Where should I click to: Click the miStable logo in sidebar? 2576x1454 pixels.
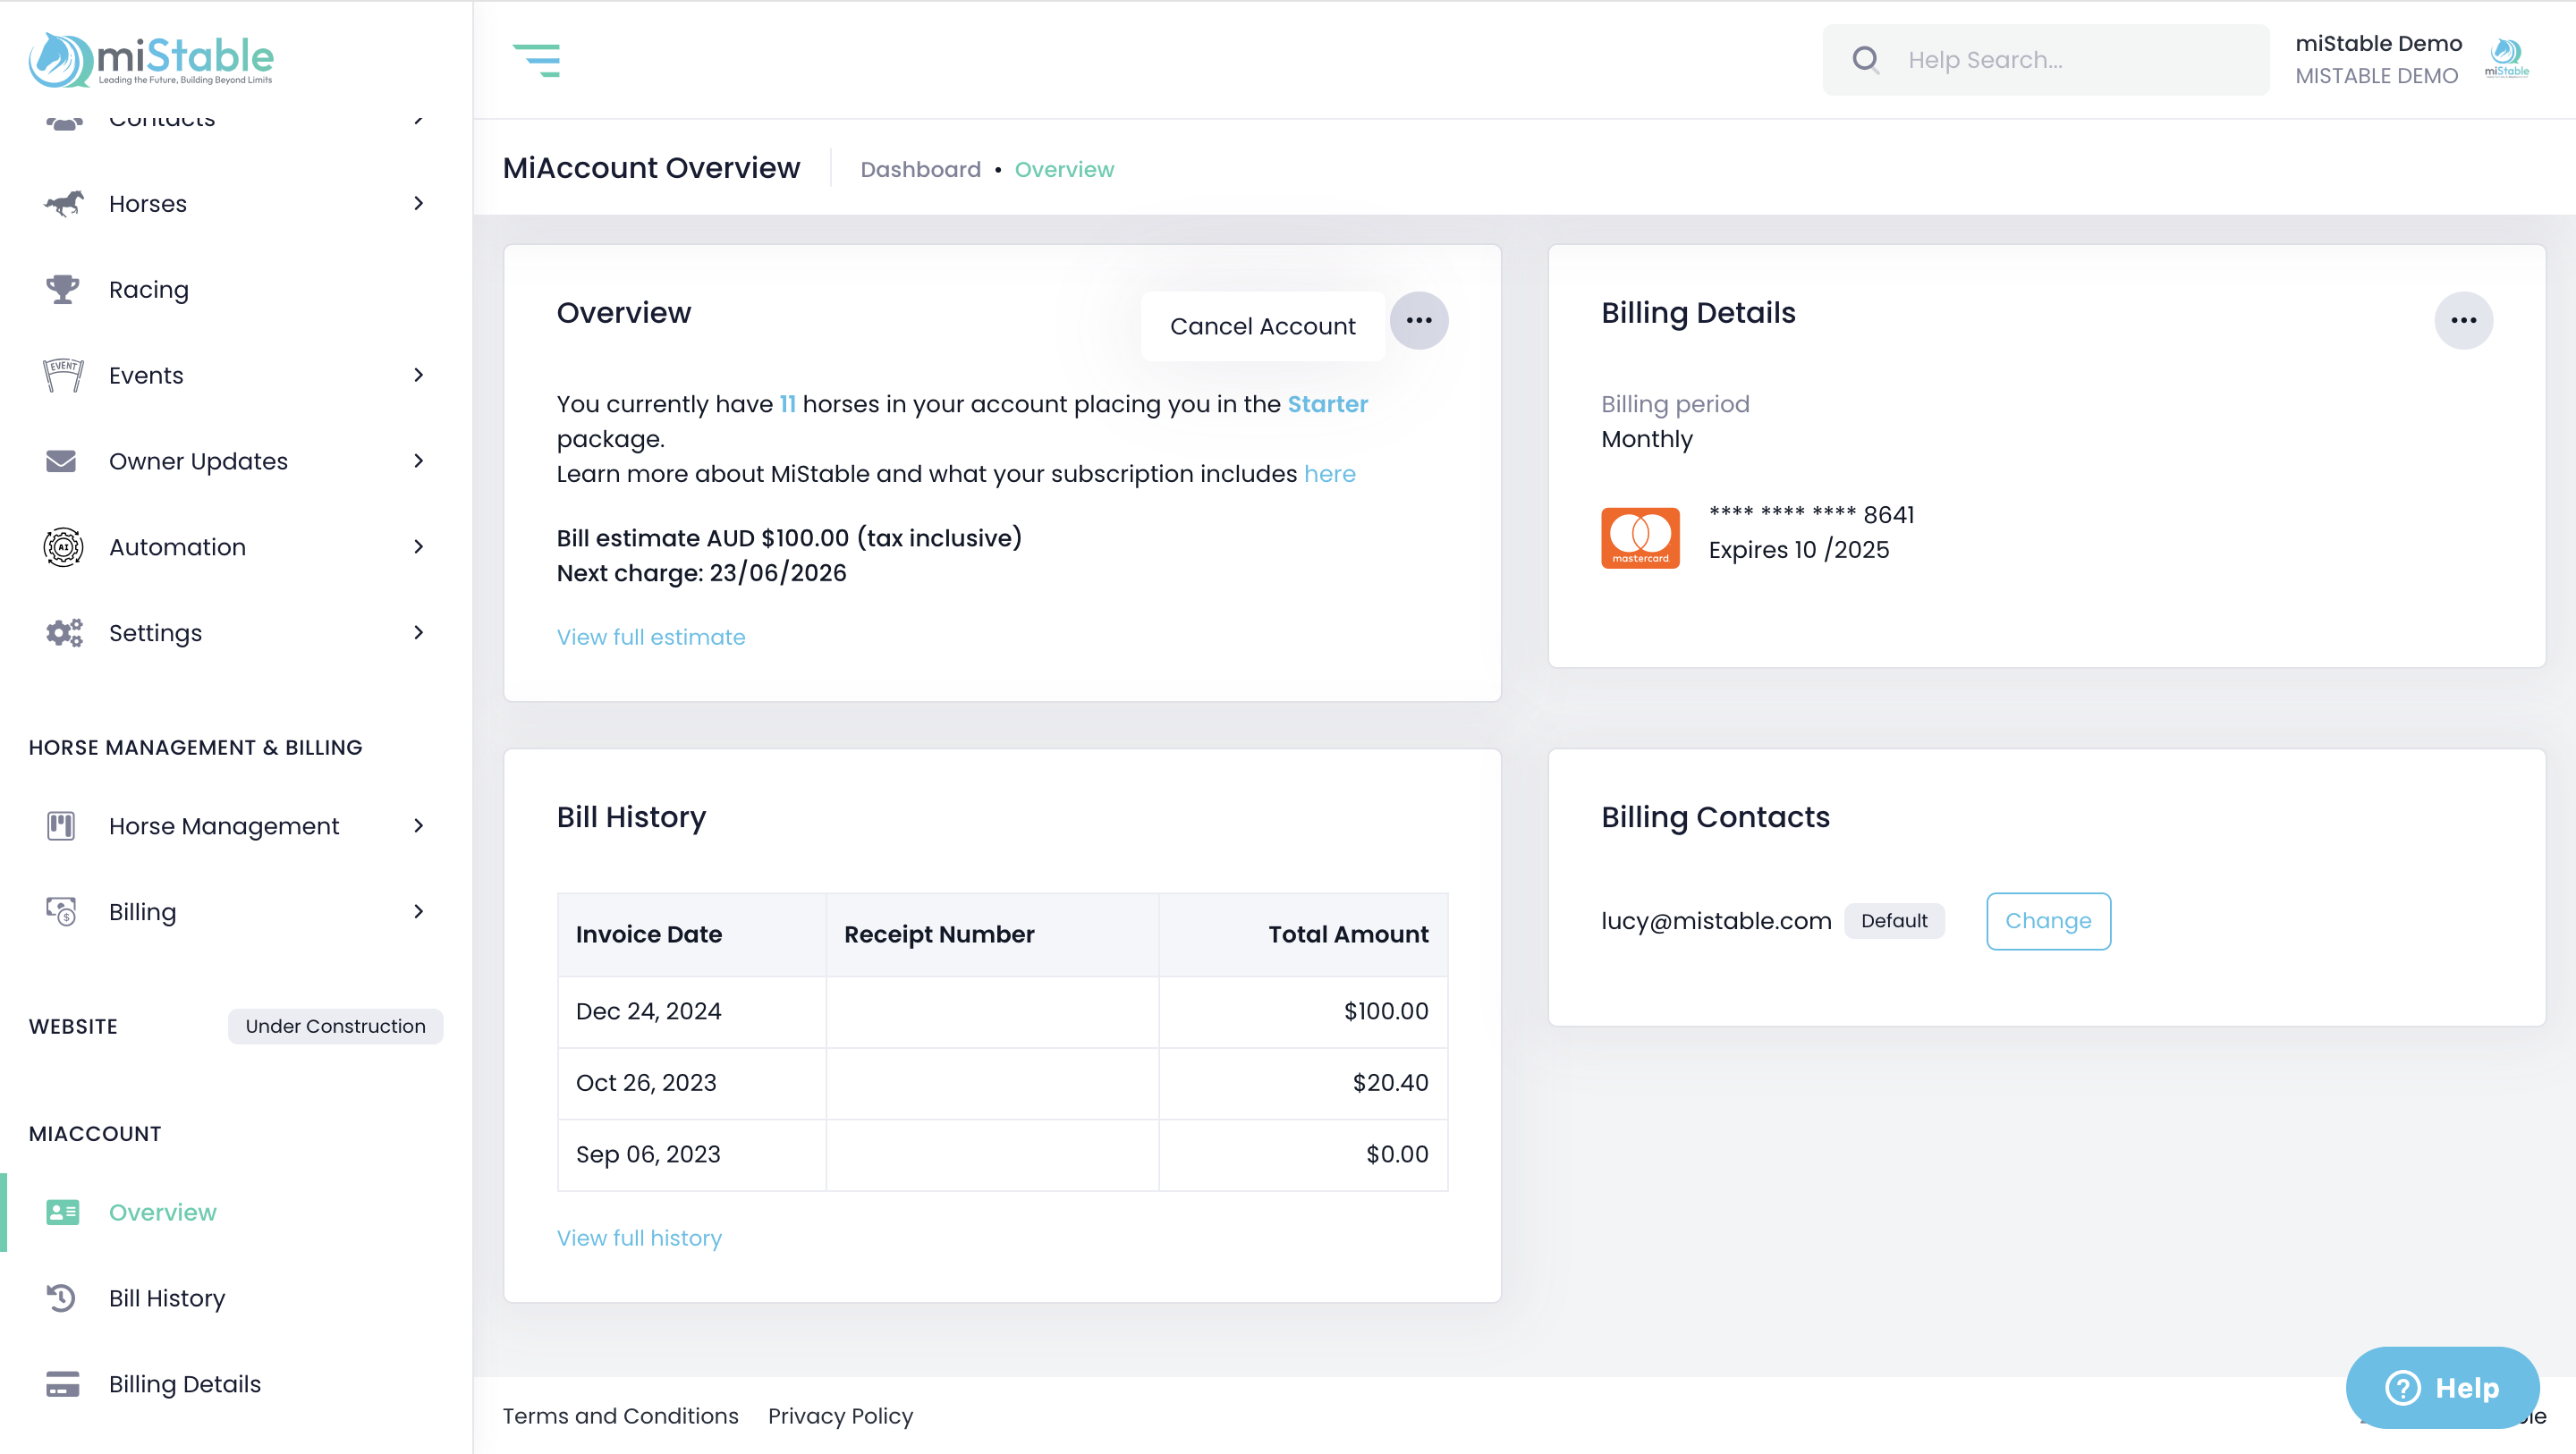[x=151, y=59]
